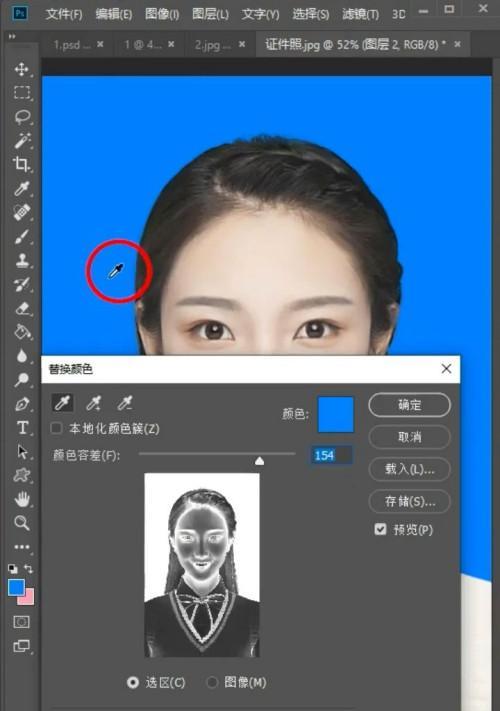Click the 颜色容差 slider handle
This screenshot has width=500, height=711.
pos(259,461)
